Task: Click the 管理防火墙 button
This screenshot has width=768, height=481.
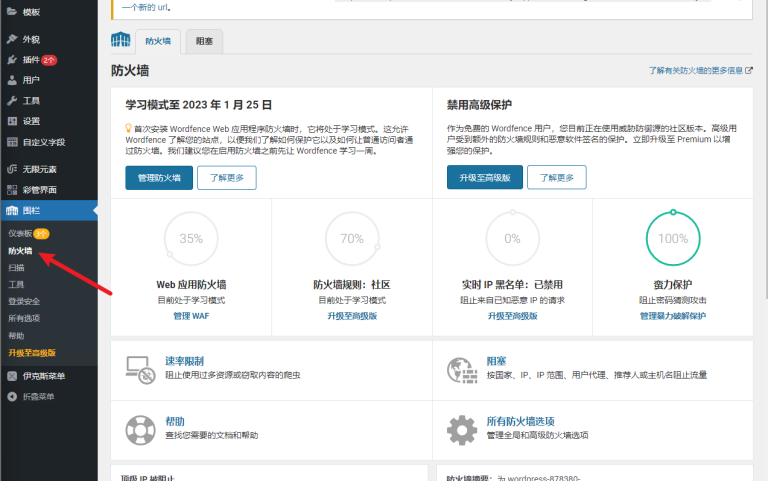Action: point(159,178)
